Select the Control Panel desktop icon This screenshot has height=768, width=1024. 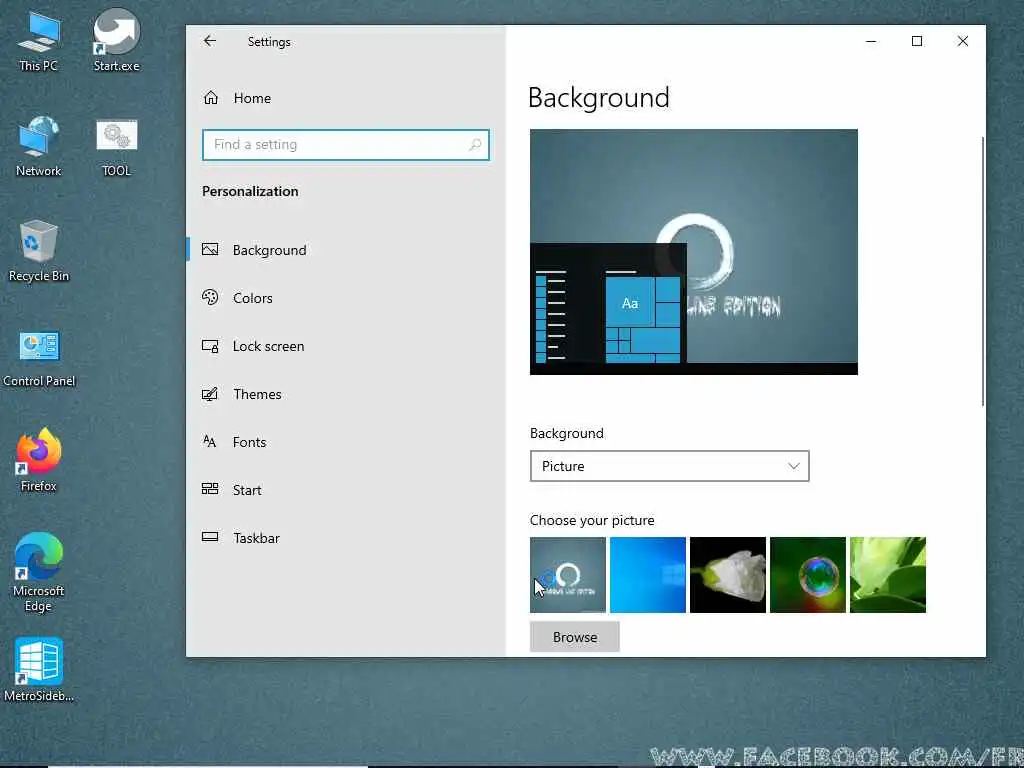pos(39,358)
